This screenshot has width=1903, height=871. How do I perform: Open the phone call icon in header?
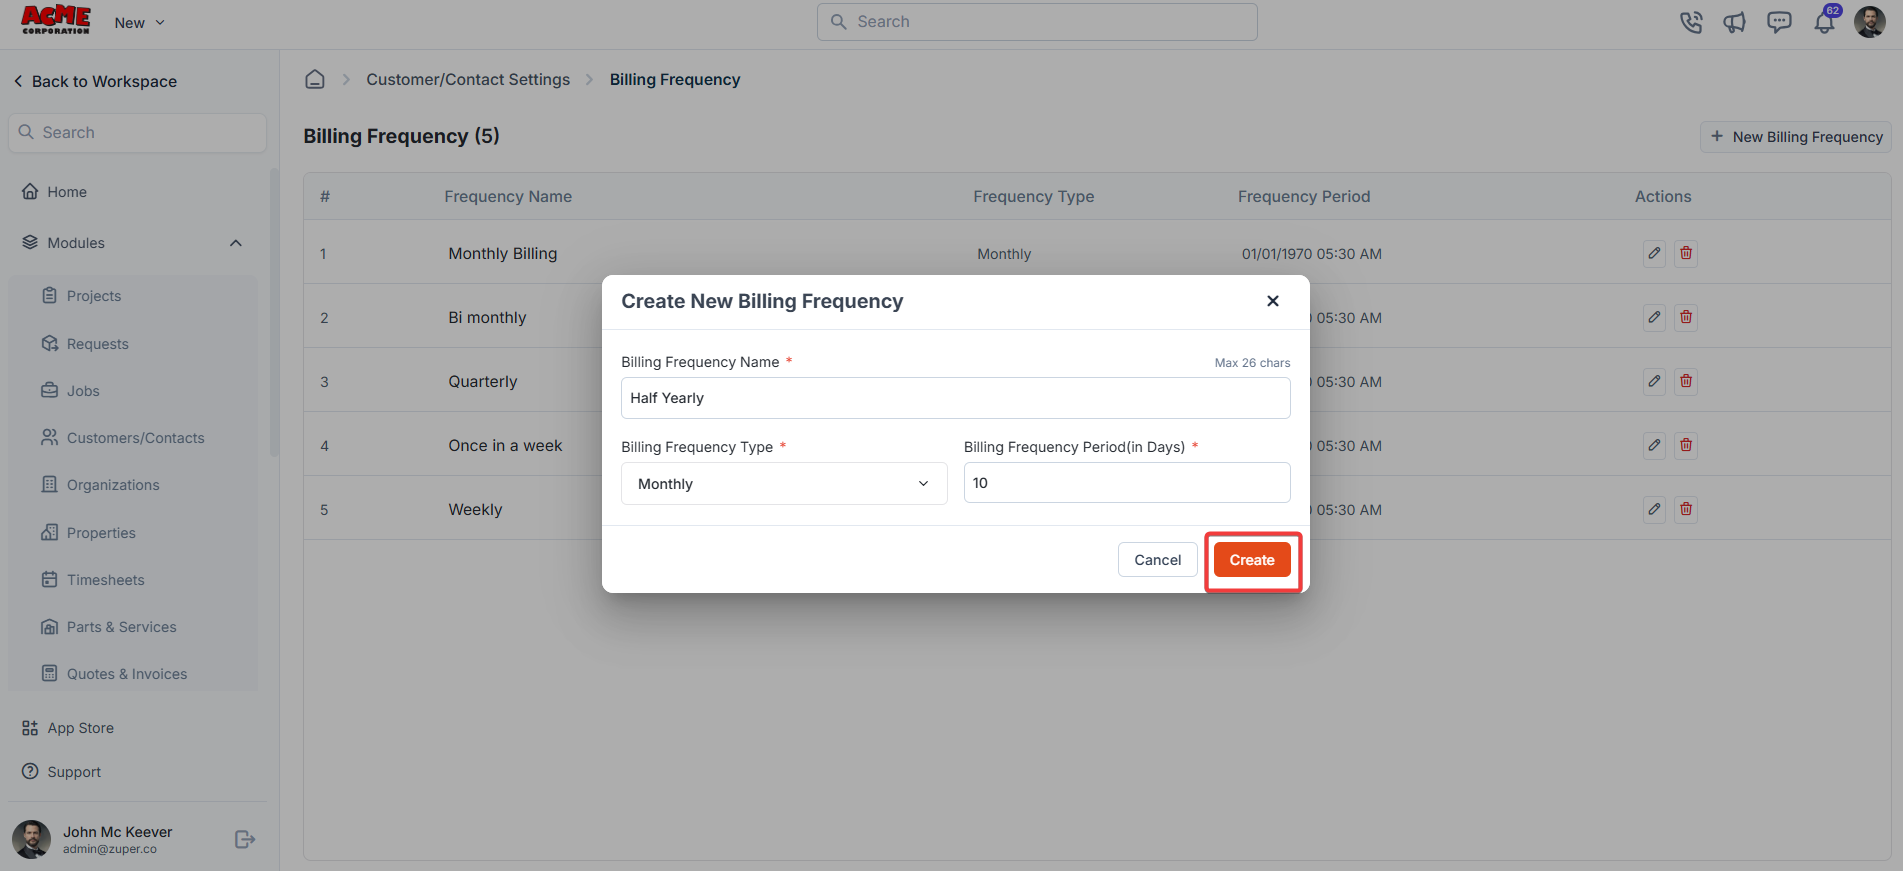(x=1691, y=22)
